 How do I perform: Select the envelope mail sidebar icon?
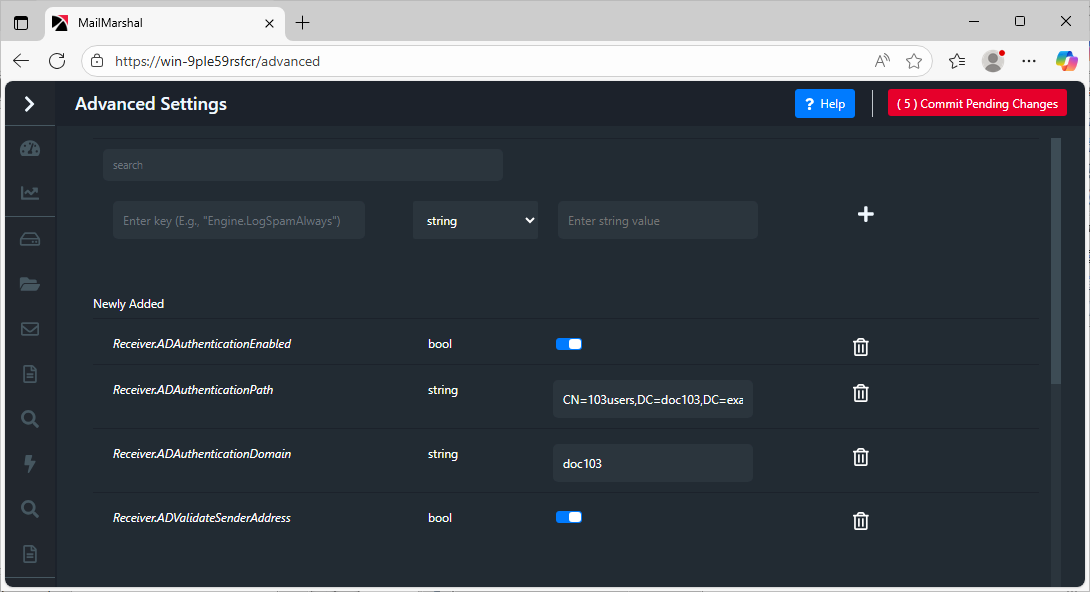[x=30, y=329]
